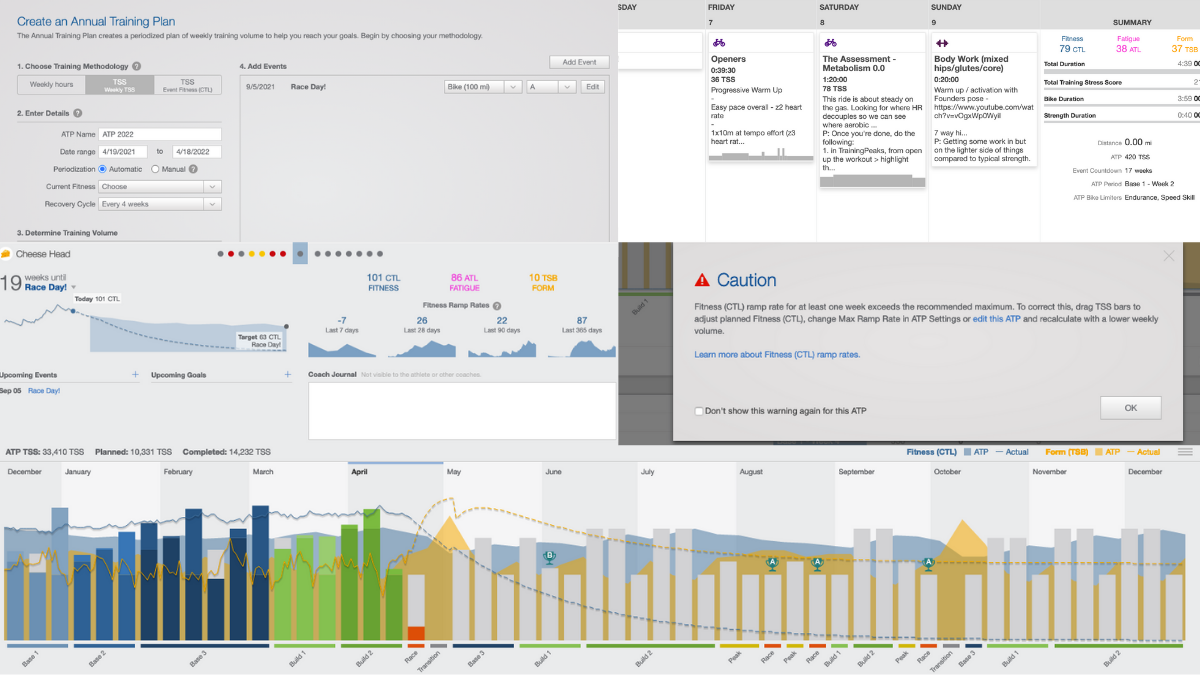Click the strength icon on Body Work workout
1200x675 pixels.
(943, 43)
